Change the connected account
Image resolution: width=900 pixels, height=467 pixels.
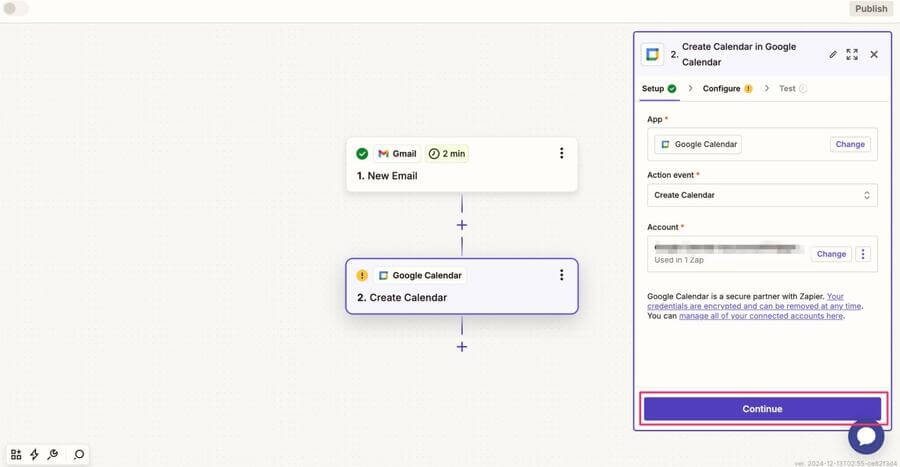point(831,254)
